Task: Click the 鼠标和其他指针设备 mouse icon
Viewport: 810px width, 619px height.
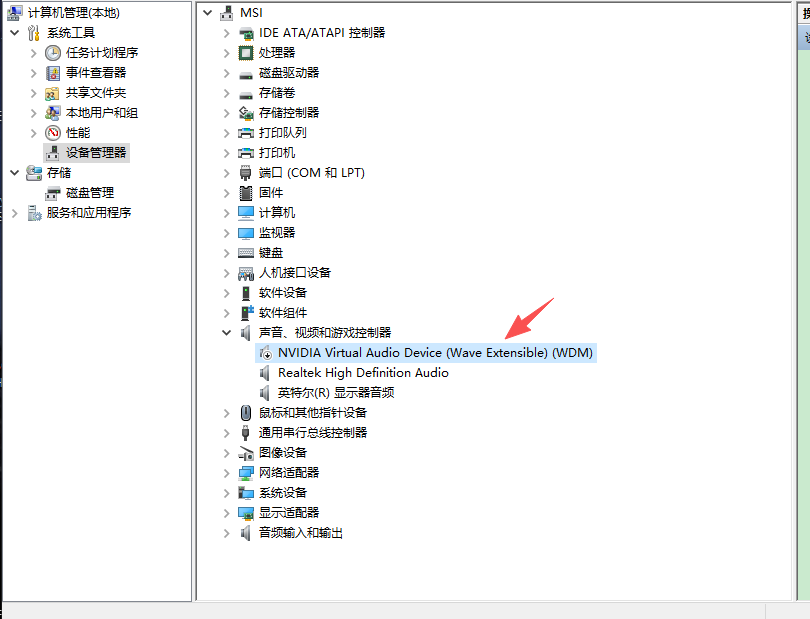Action: (246, 413)
